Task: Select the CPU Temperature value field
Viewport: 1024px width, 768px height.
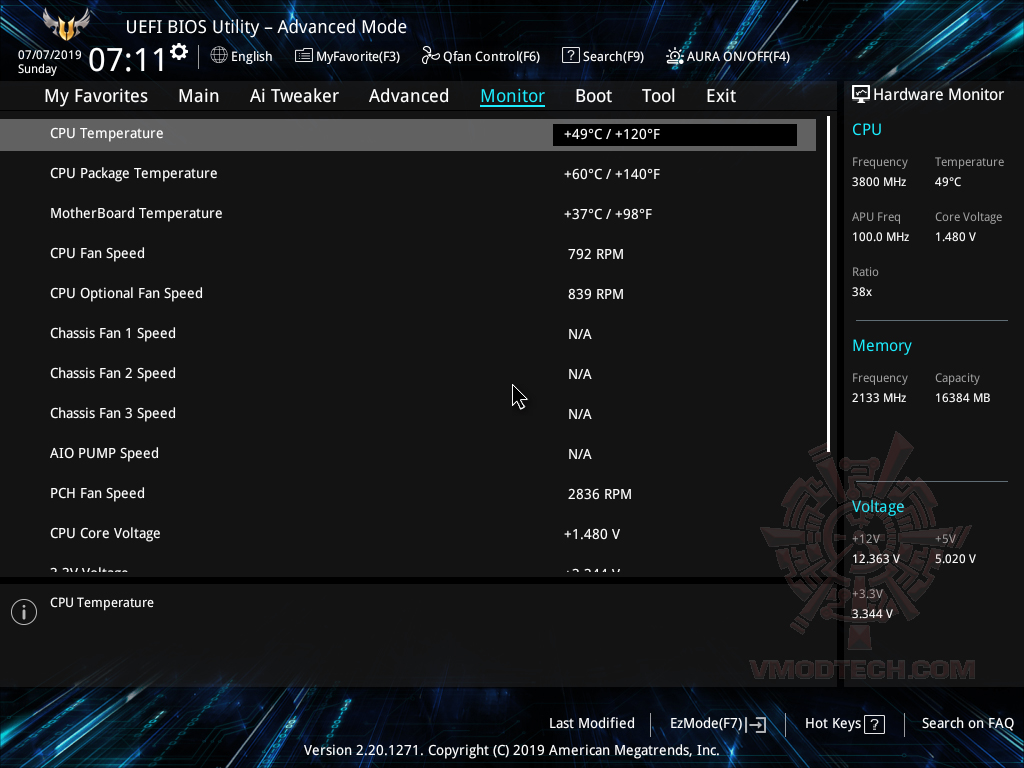Action: tap(675, 135)
